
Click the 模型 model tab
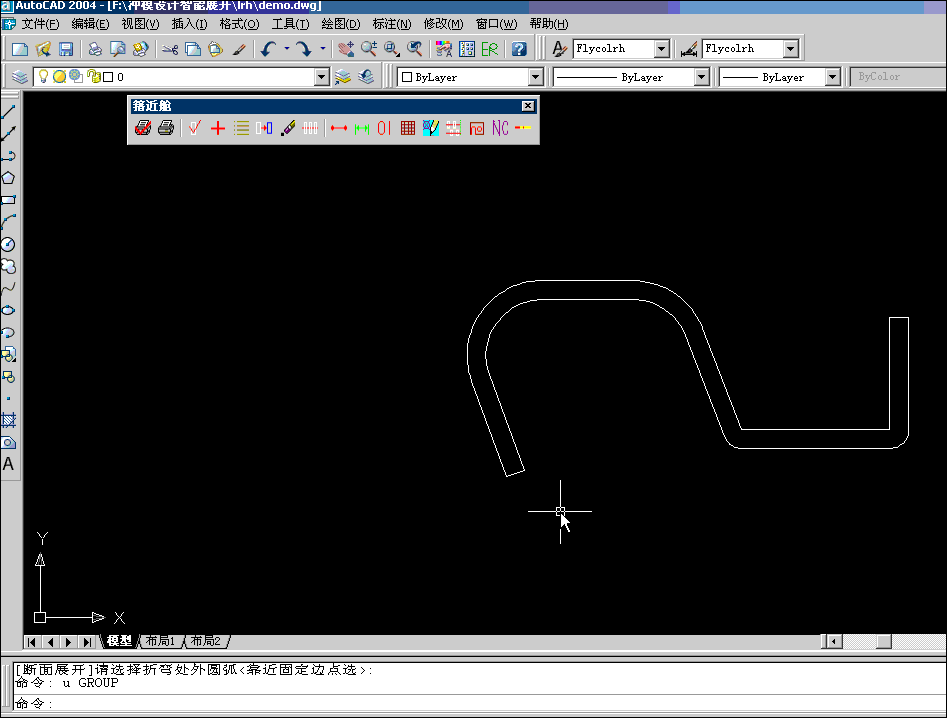point(120,641)
